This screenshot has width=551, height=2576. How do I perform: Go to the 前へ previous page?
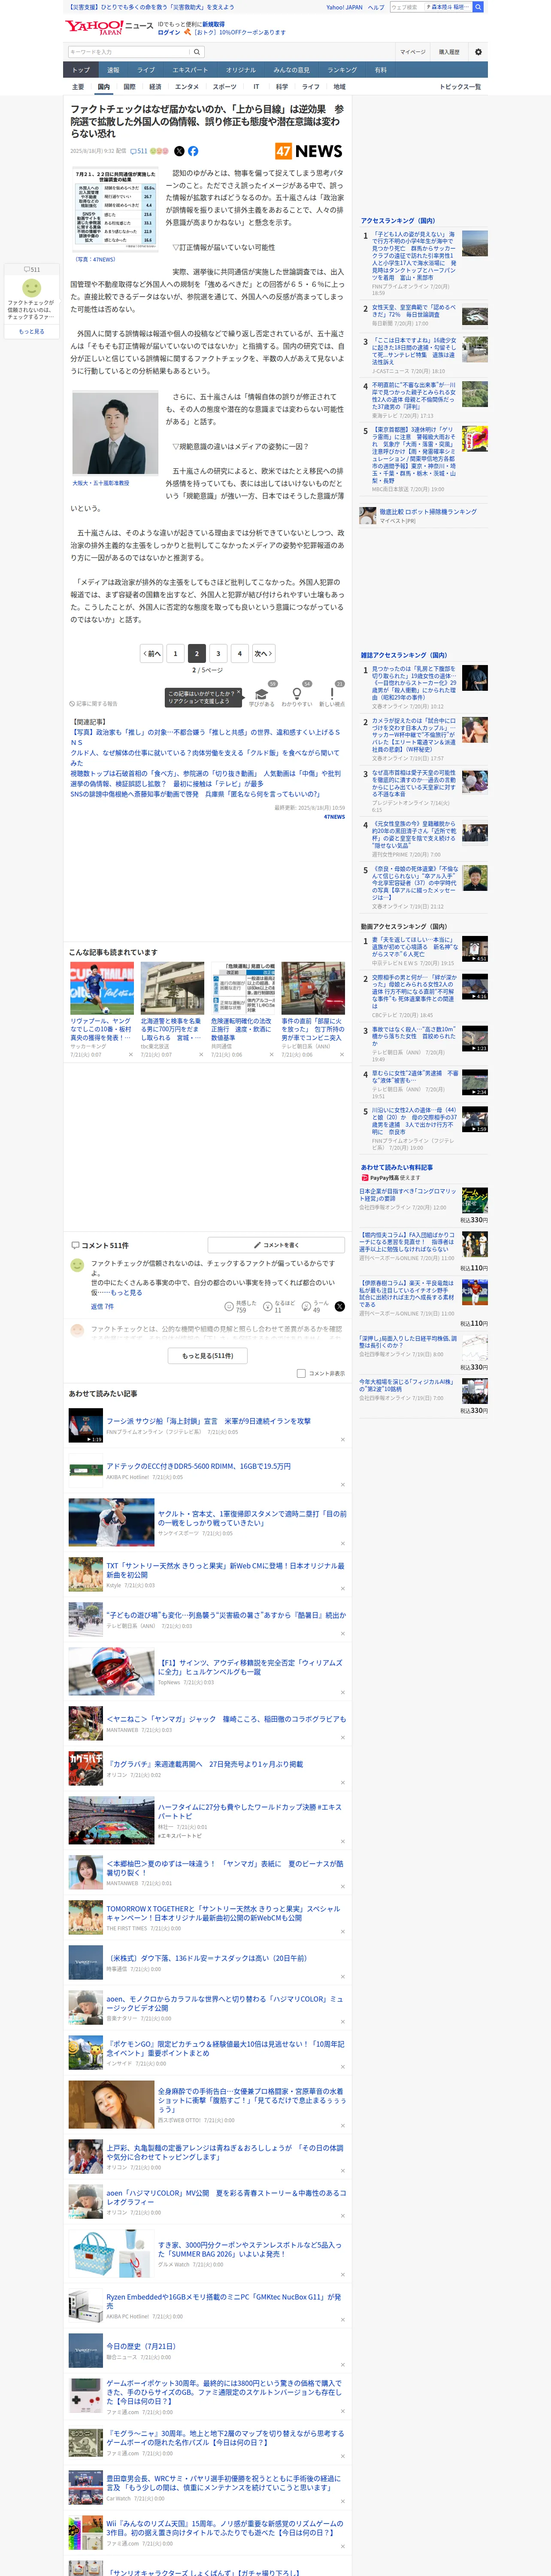coord(151,653)
